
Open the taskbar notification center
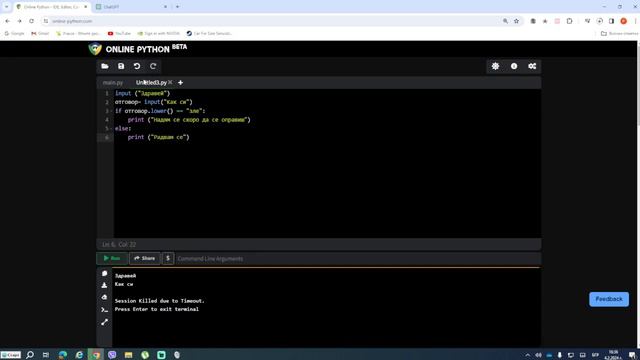[x=632, y=355]
